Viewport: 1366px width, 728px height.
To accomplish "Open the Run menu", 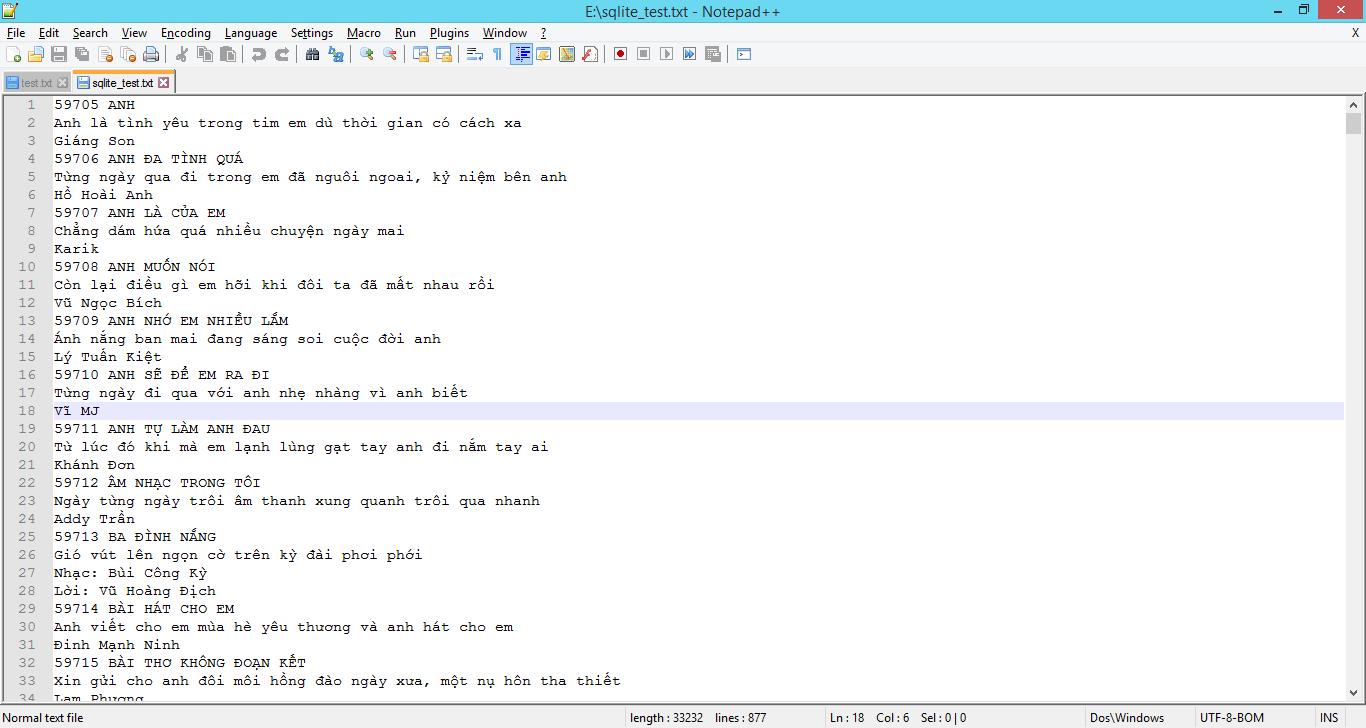I will pyautogui.click(x=405, y=33).
